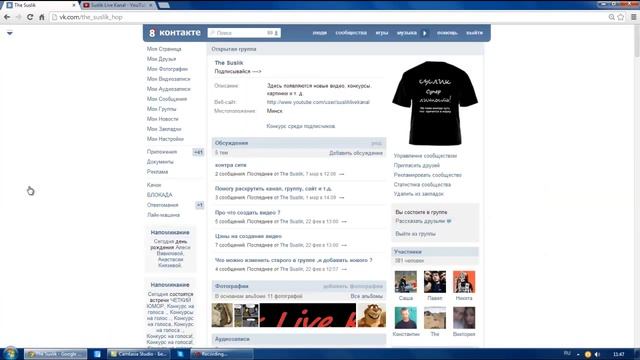
Task: Go to Моя Страница in sidebar
Action: click(164, 49)
